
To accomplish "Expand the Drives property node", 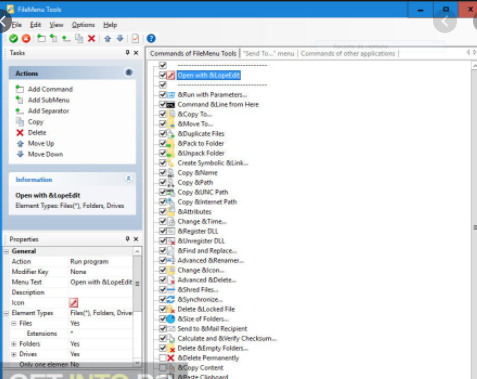I will [14, 354].
